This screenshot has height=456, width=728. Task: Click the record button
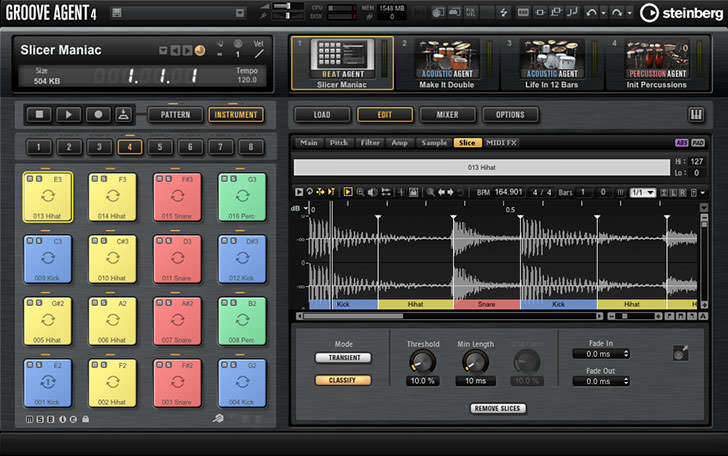(x=98, y=114)
